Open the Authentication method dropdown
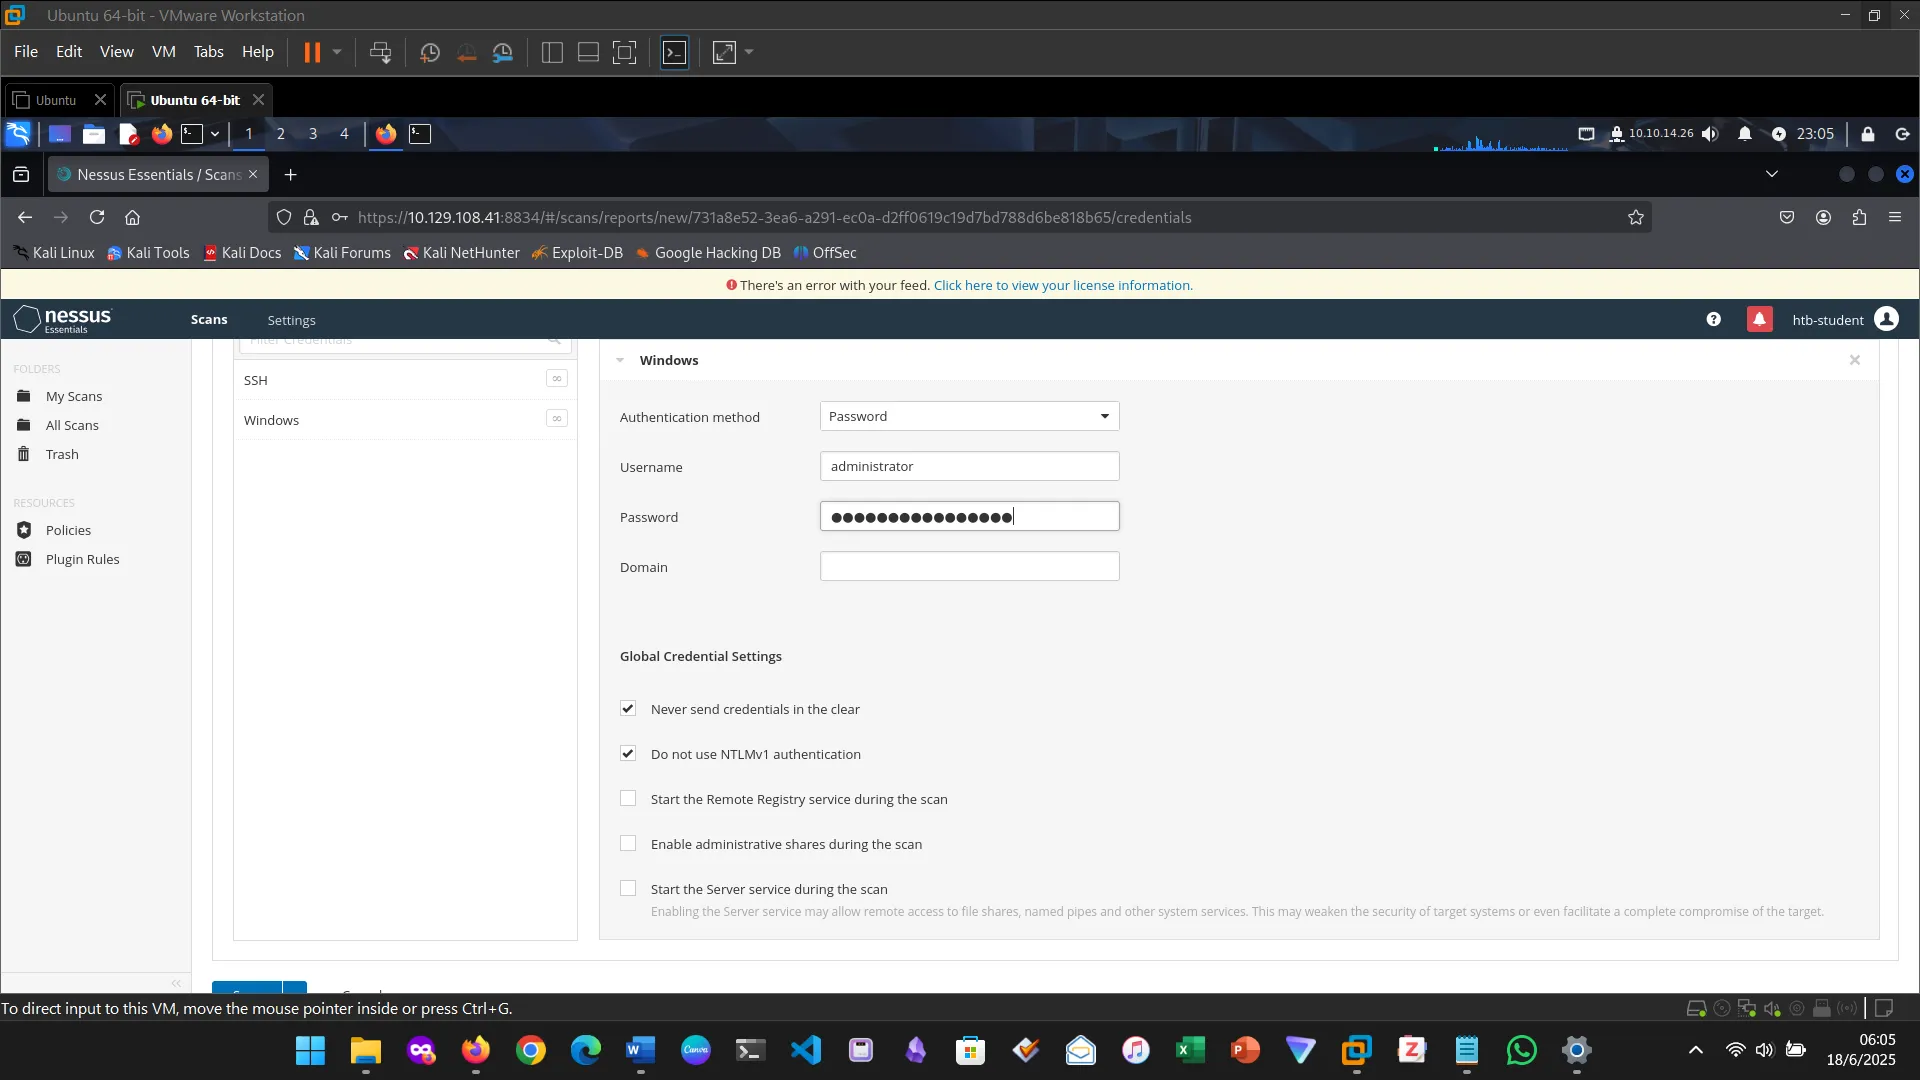The image size is (1920, 1080). 968,416
